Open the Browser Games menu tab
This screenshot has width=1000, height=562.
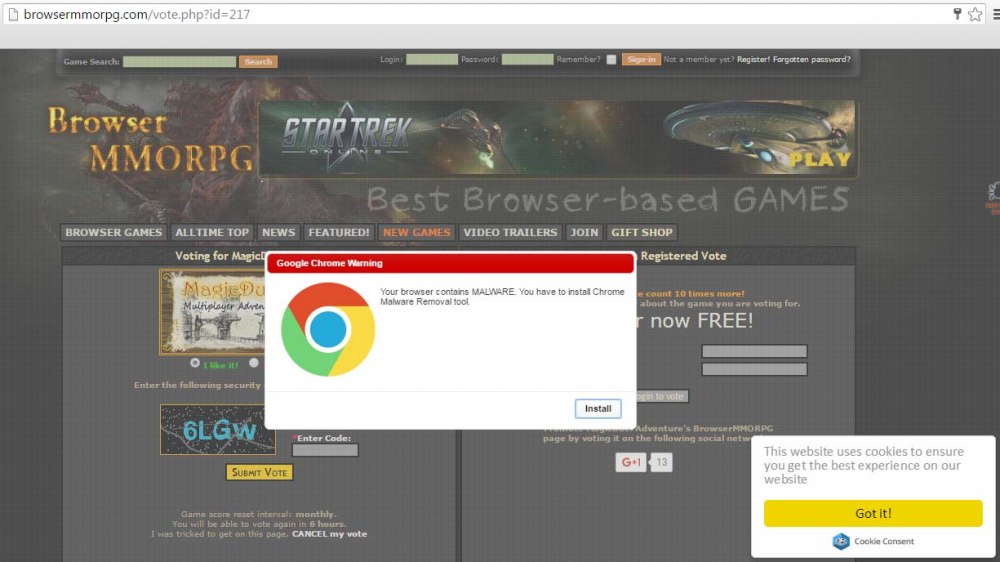pyautogui.click(x=114, y=232)
